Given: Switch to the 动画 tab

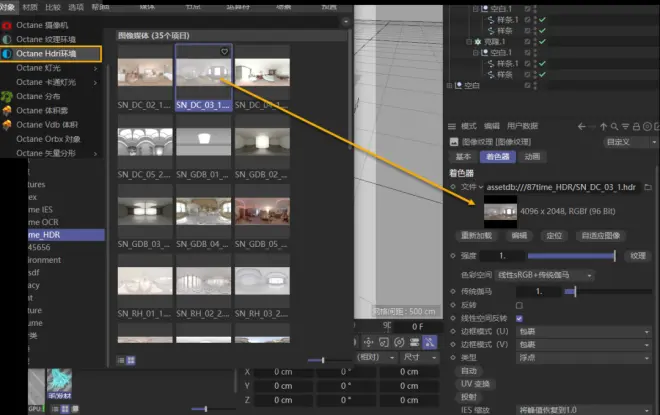Looking at the screenshot, I should click(x=532, y=157).
